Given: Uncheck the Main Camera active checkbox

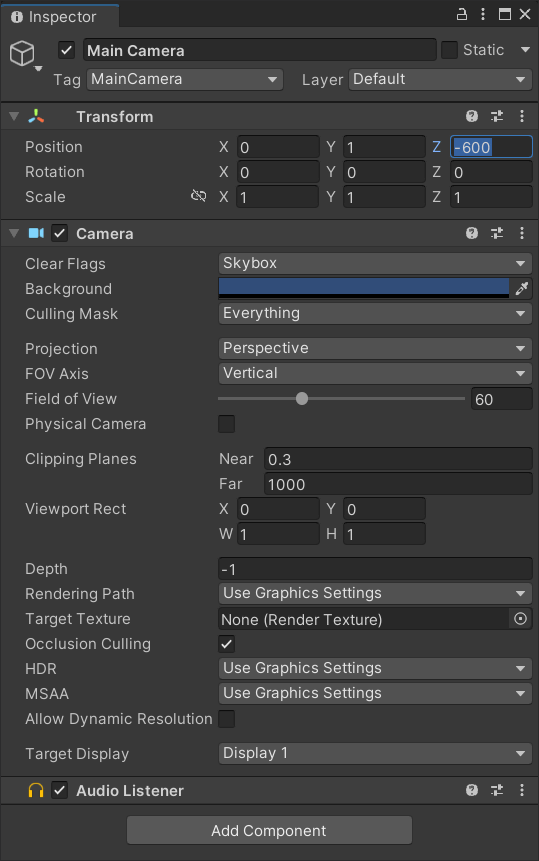Looking at the screenshot, I should (66, 51).
